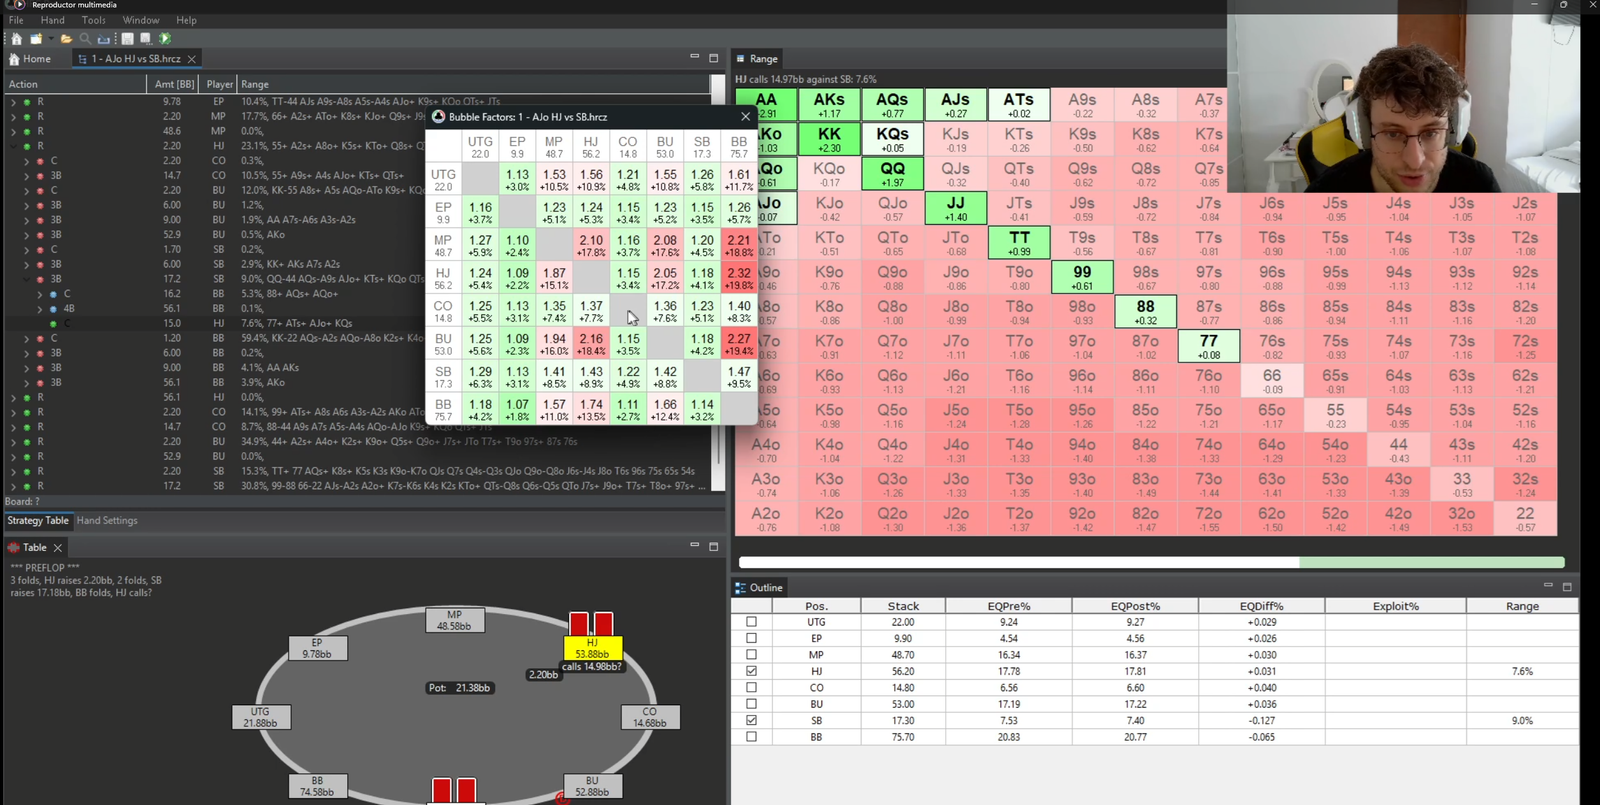
Task: Click the Import tray toolbar icon
Action: [103, 39]
